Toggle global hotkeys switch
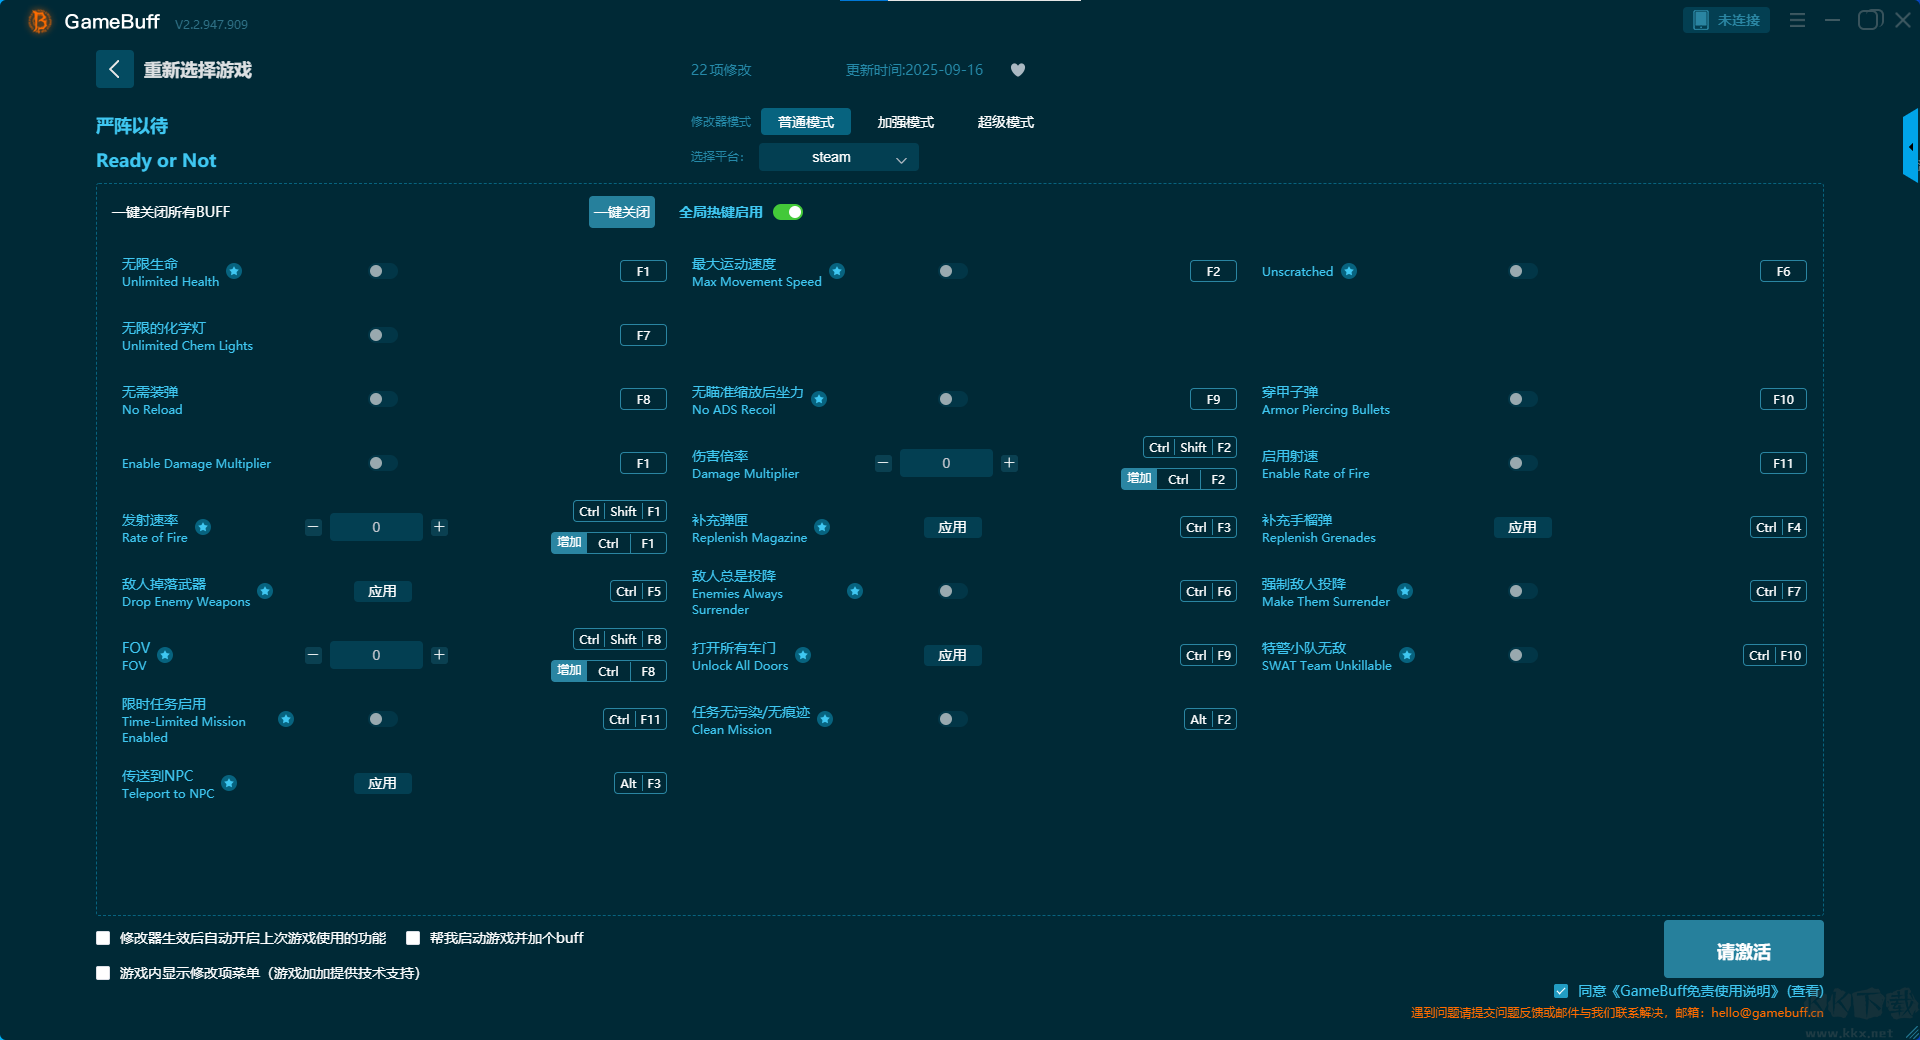The image size is (1920, 1040). (x=788, y=212)
